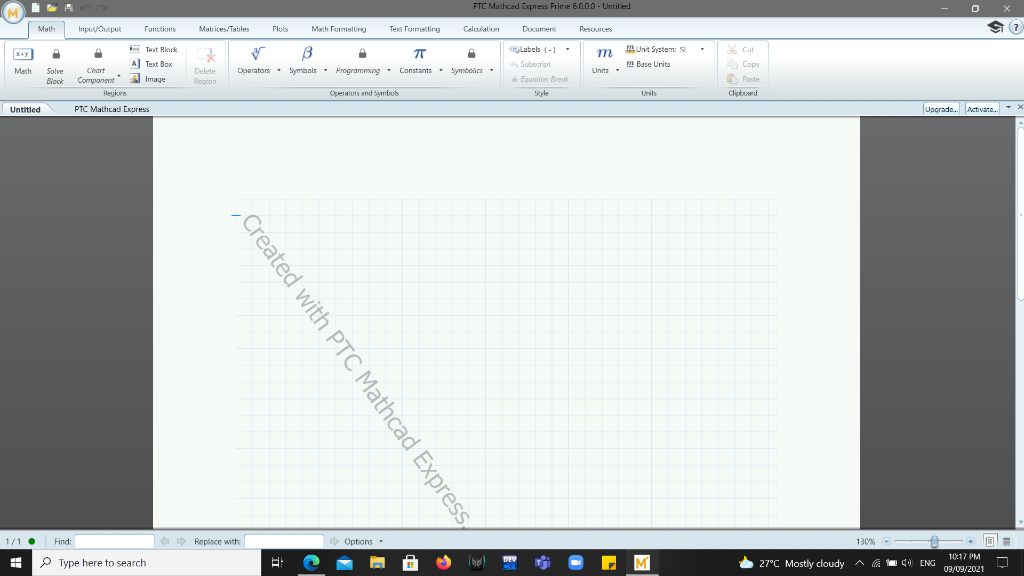1024x576 pixels.
Task: Click the locked Chart Component button
Action: pos(96,67)
